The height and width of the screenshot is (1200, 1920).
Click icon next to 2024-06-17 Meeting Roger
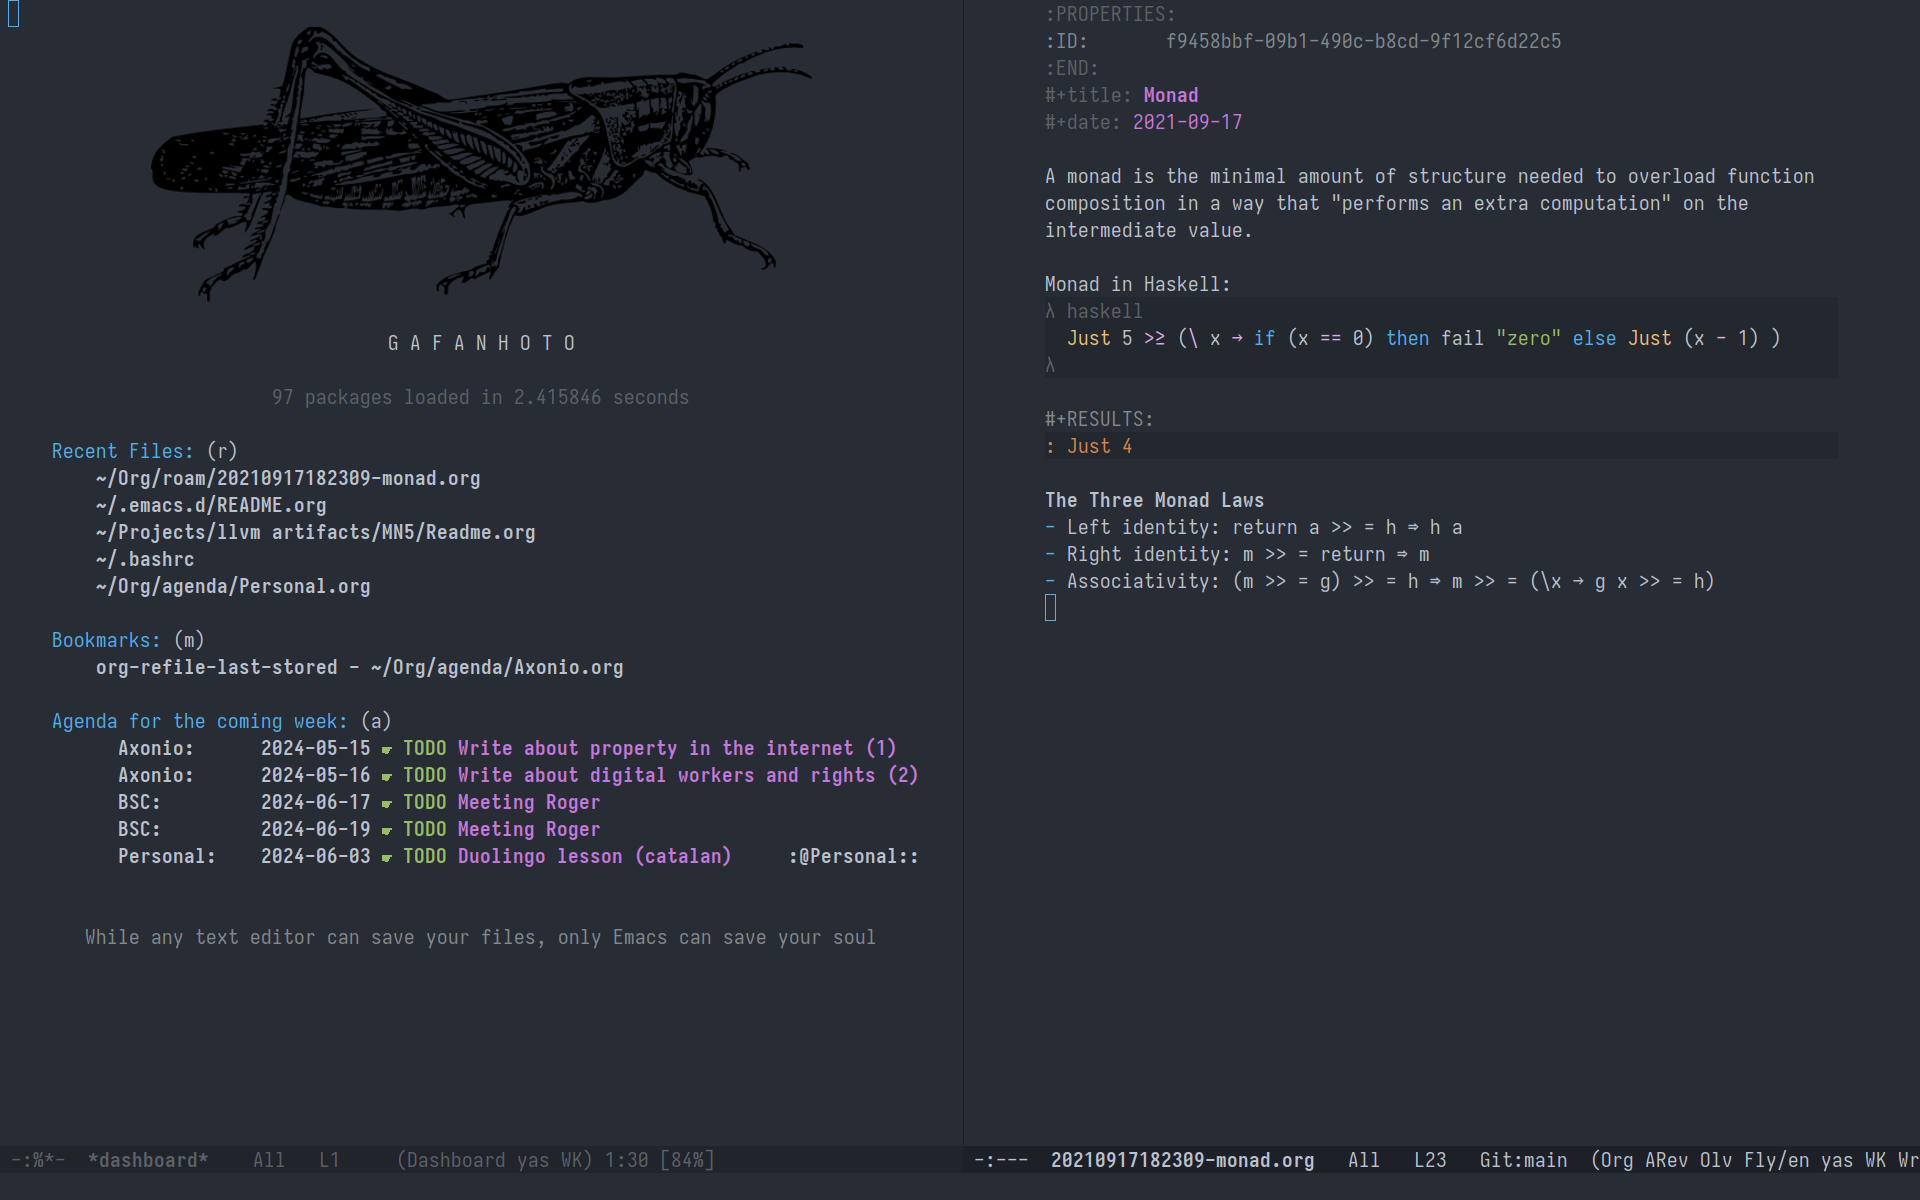coord(386,804)
